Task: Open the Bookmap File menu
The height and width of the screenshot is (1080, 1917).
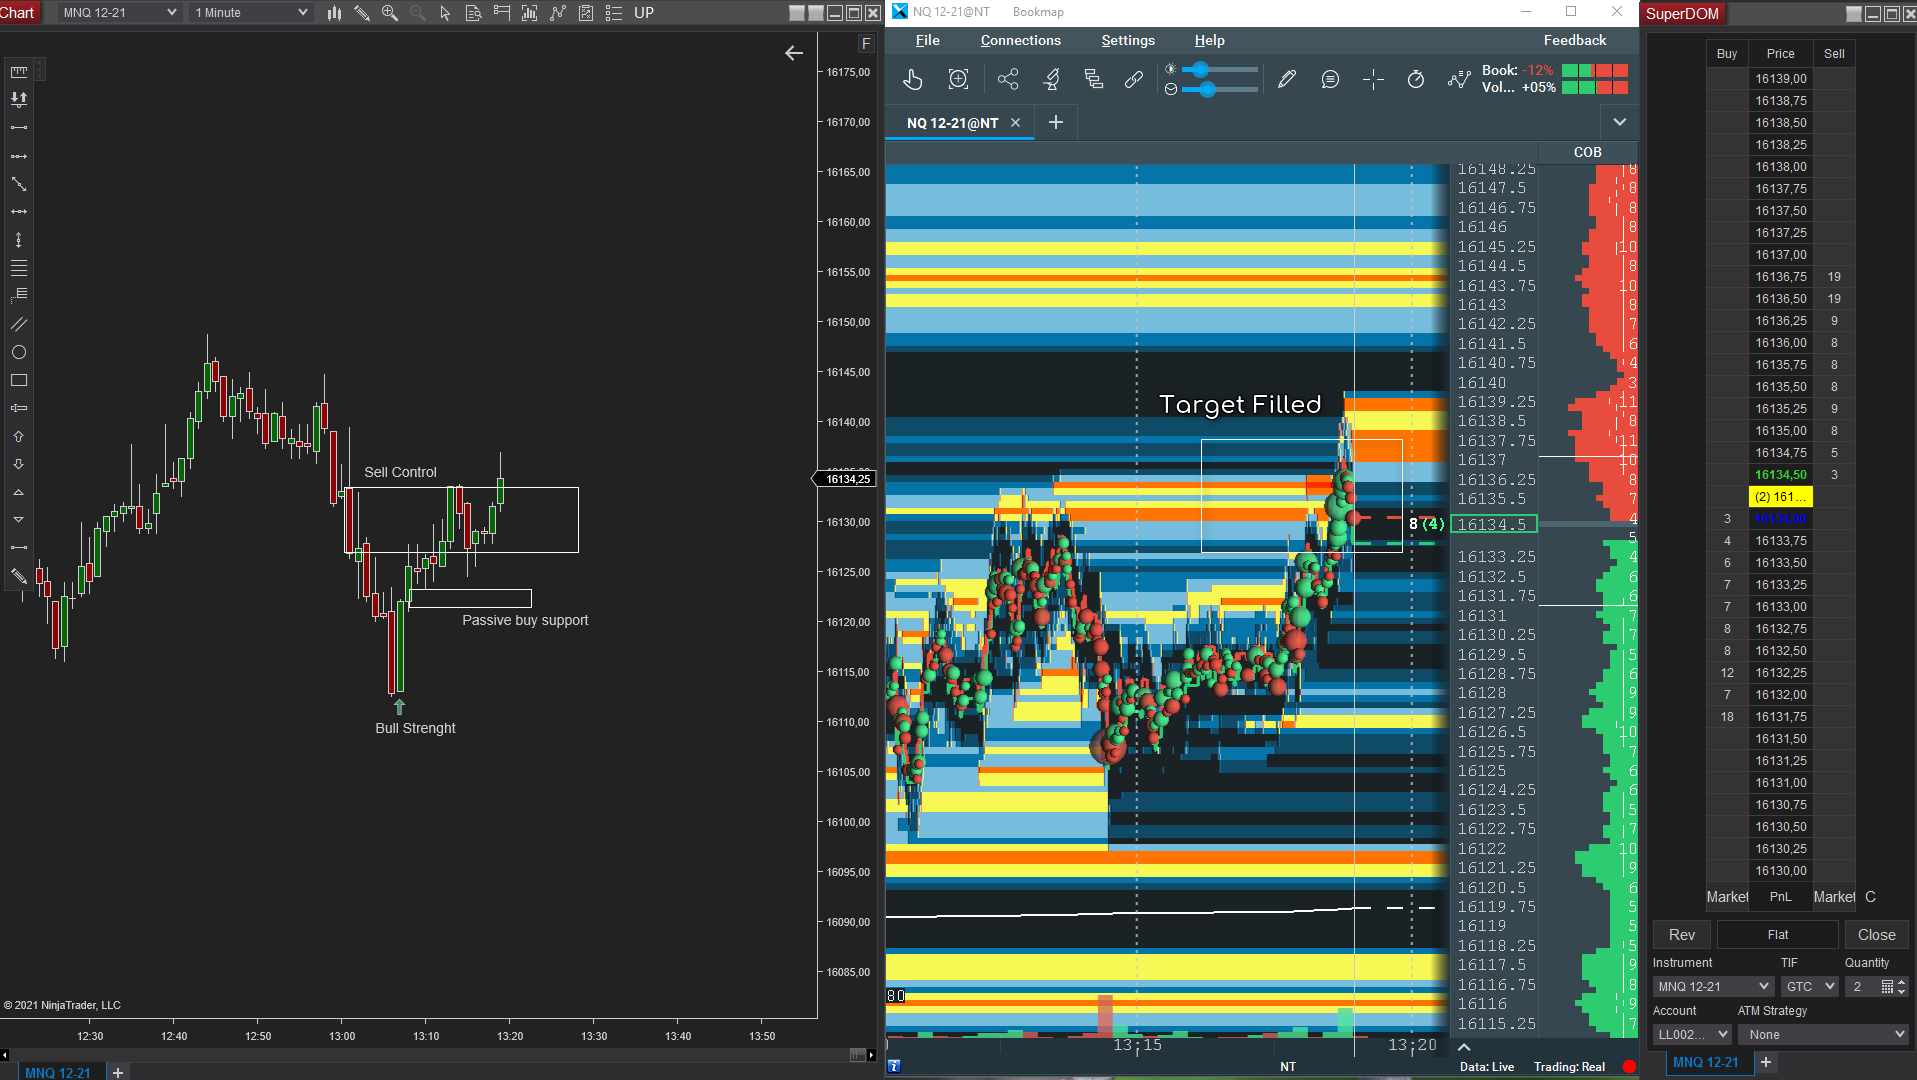Action: tap(928, 40)
